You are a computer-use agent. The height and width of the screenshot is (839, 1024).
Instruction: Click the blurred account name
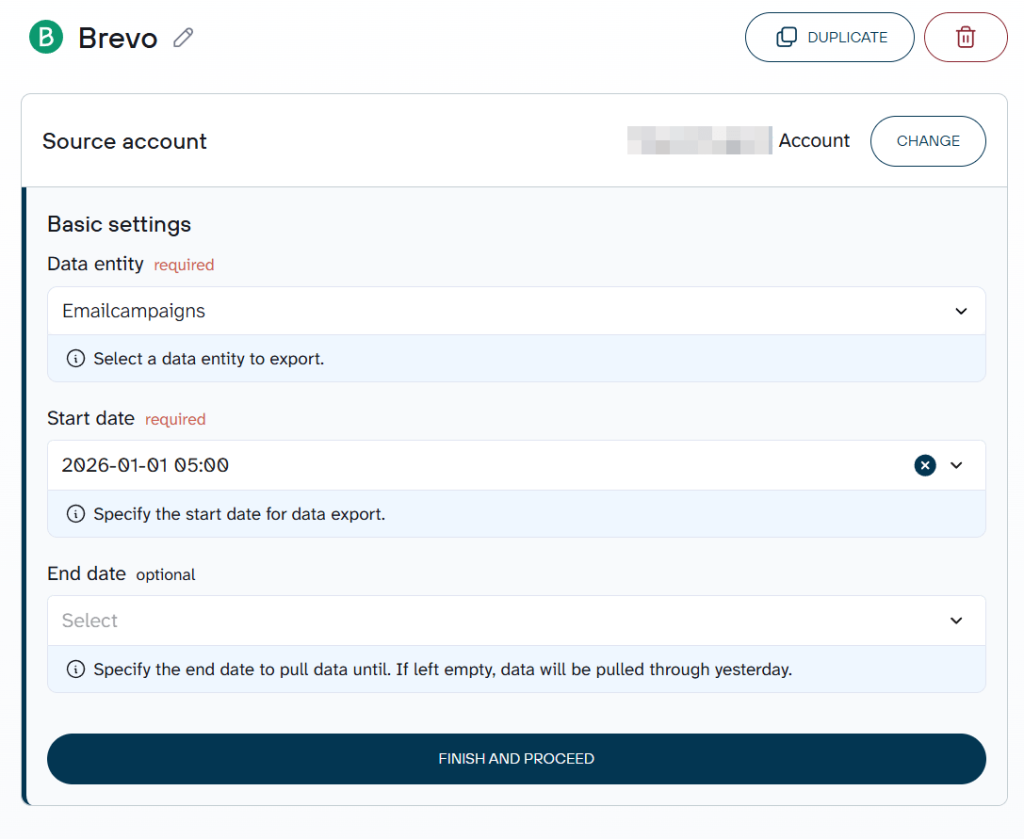[699, 141]
